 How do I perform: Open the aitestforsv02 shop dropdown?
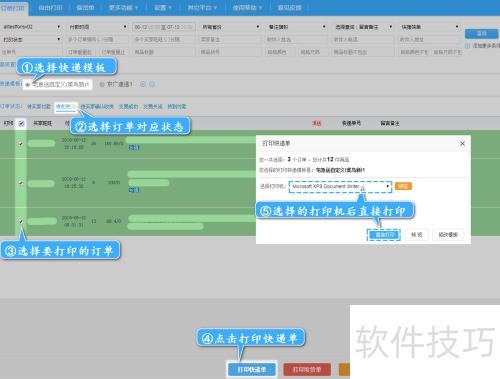tap(31, 27)
